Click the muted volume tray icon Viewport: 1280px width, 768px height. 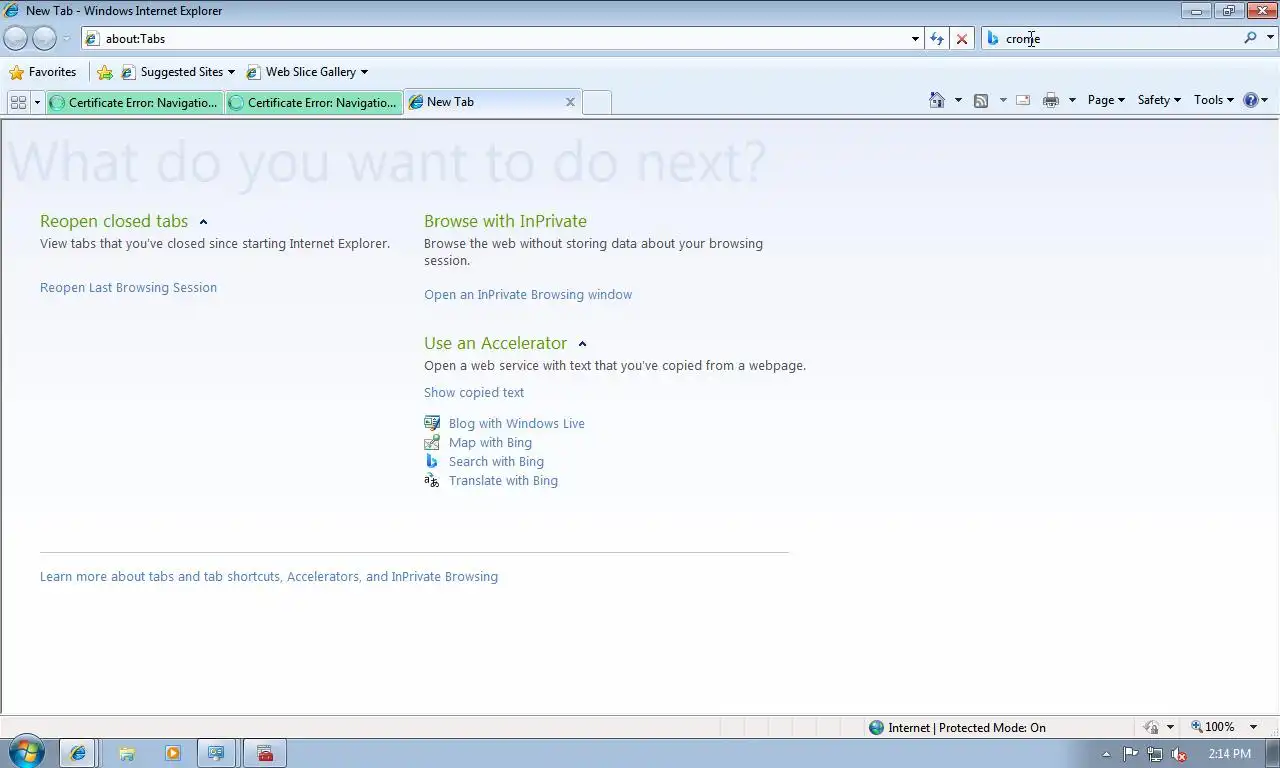(x=1179, y=754)
